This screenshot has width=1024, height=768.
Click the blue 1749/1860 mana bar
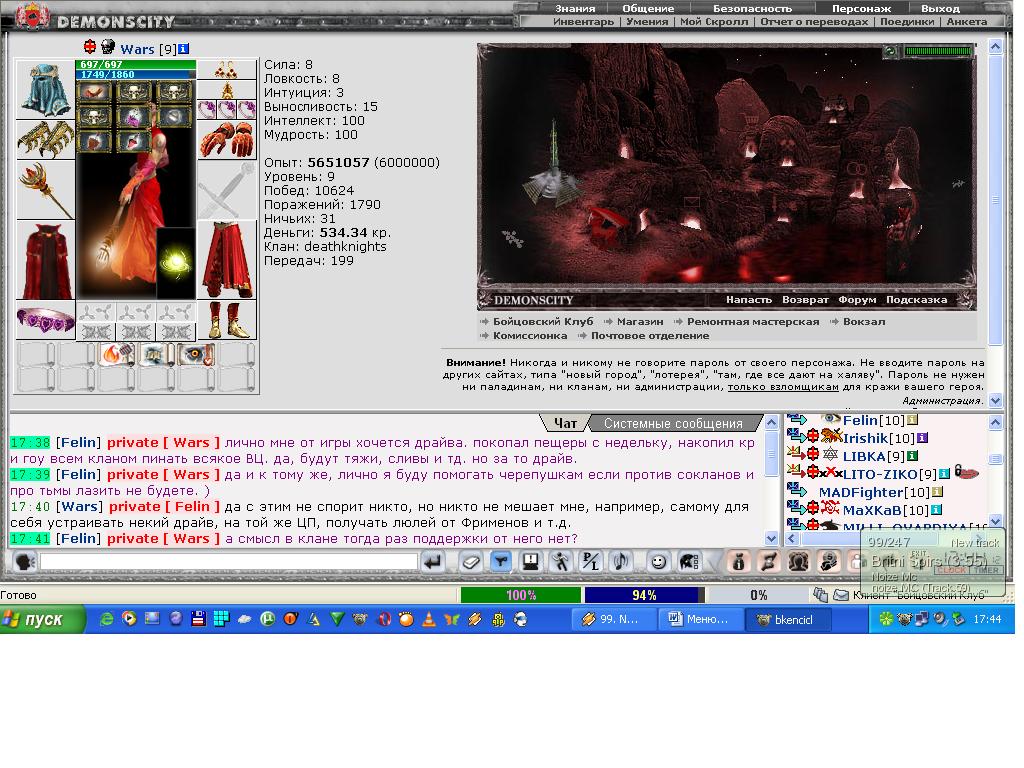(136, 74)
